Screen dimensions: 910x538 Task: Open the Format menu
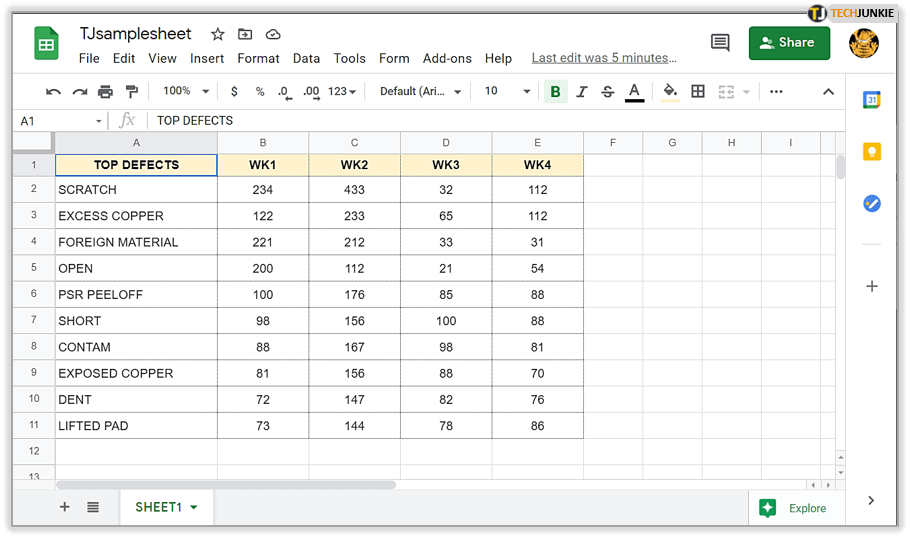(258, 59)
